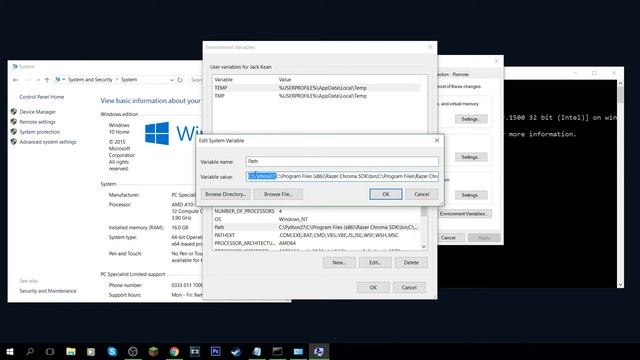This screenshot has height=360, width=640.
Task: Click shield icon beside System protection
Action: pos(13,132)
